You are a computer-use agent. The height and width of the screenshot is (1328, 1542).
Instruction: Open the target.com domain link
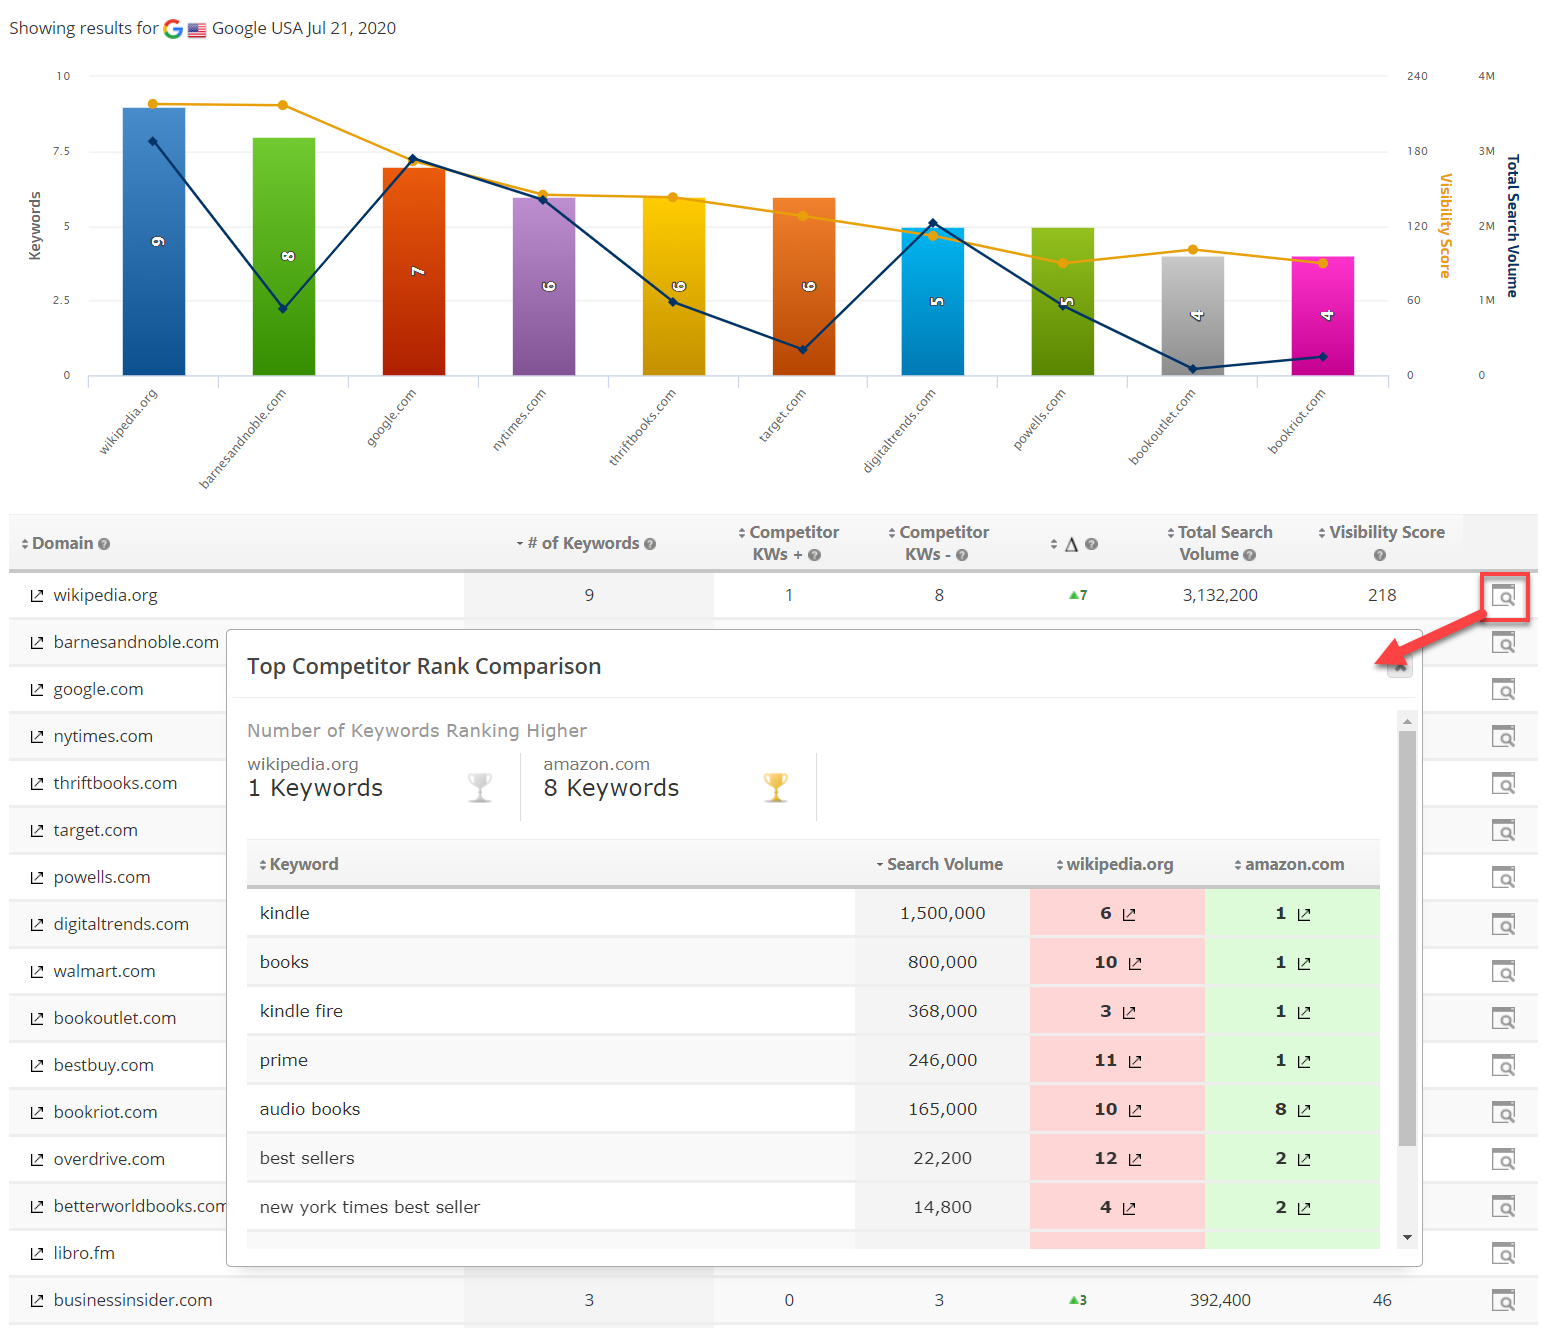(96, 830)
